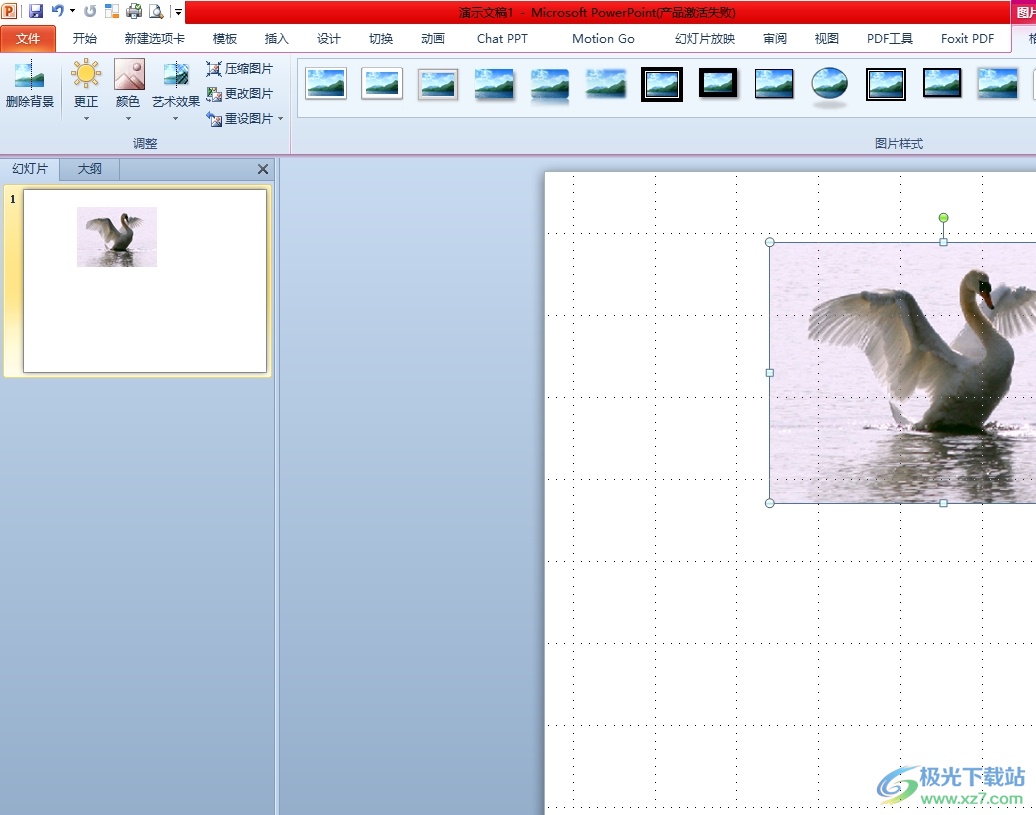
Task: Click the Save icon in quick access toolbar
Action: click(36, 11)
